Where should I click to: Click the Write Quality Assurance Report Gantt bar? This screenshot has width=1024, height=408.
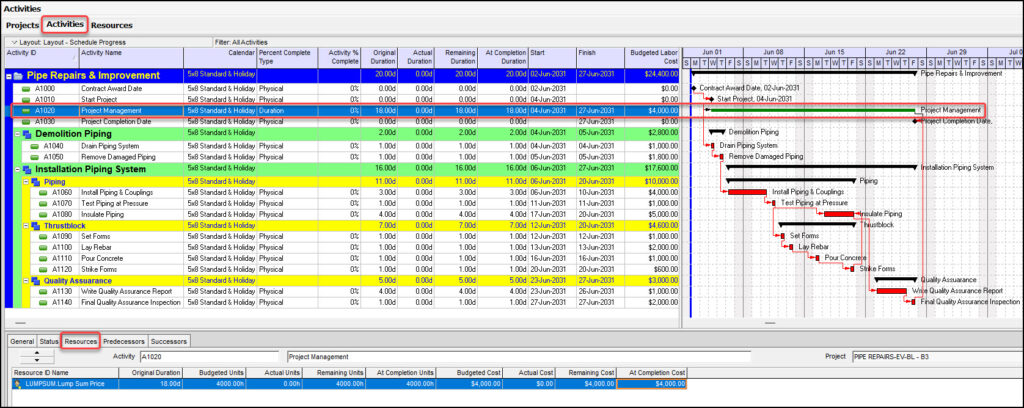point(891,291)
